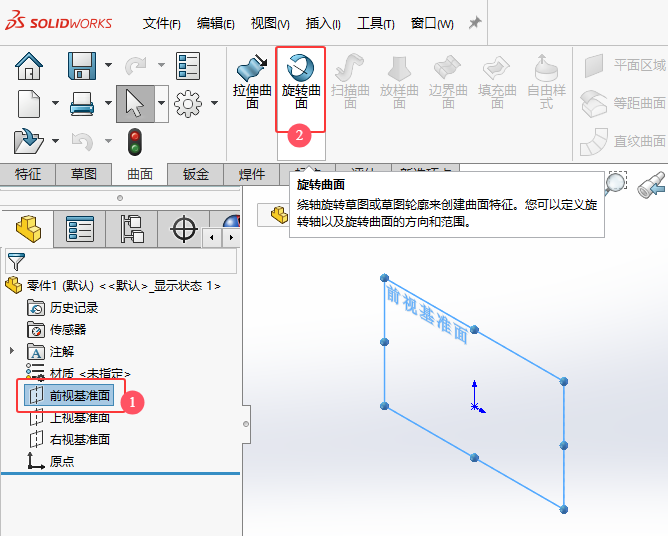668x536 pixels.
Task: Click the Zoom to Area magnifier icon
Action: 616,184
